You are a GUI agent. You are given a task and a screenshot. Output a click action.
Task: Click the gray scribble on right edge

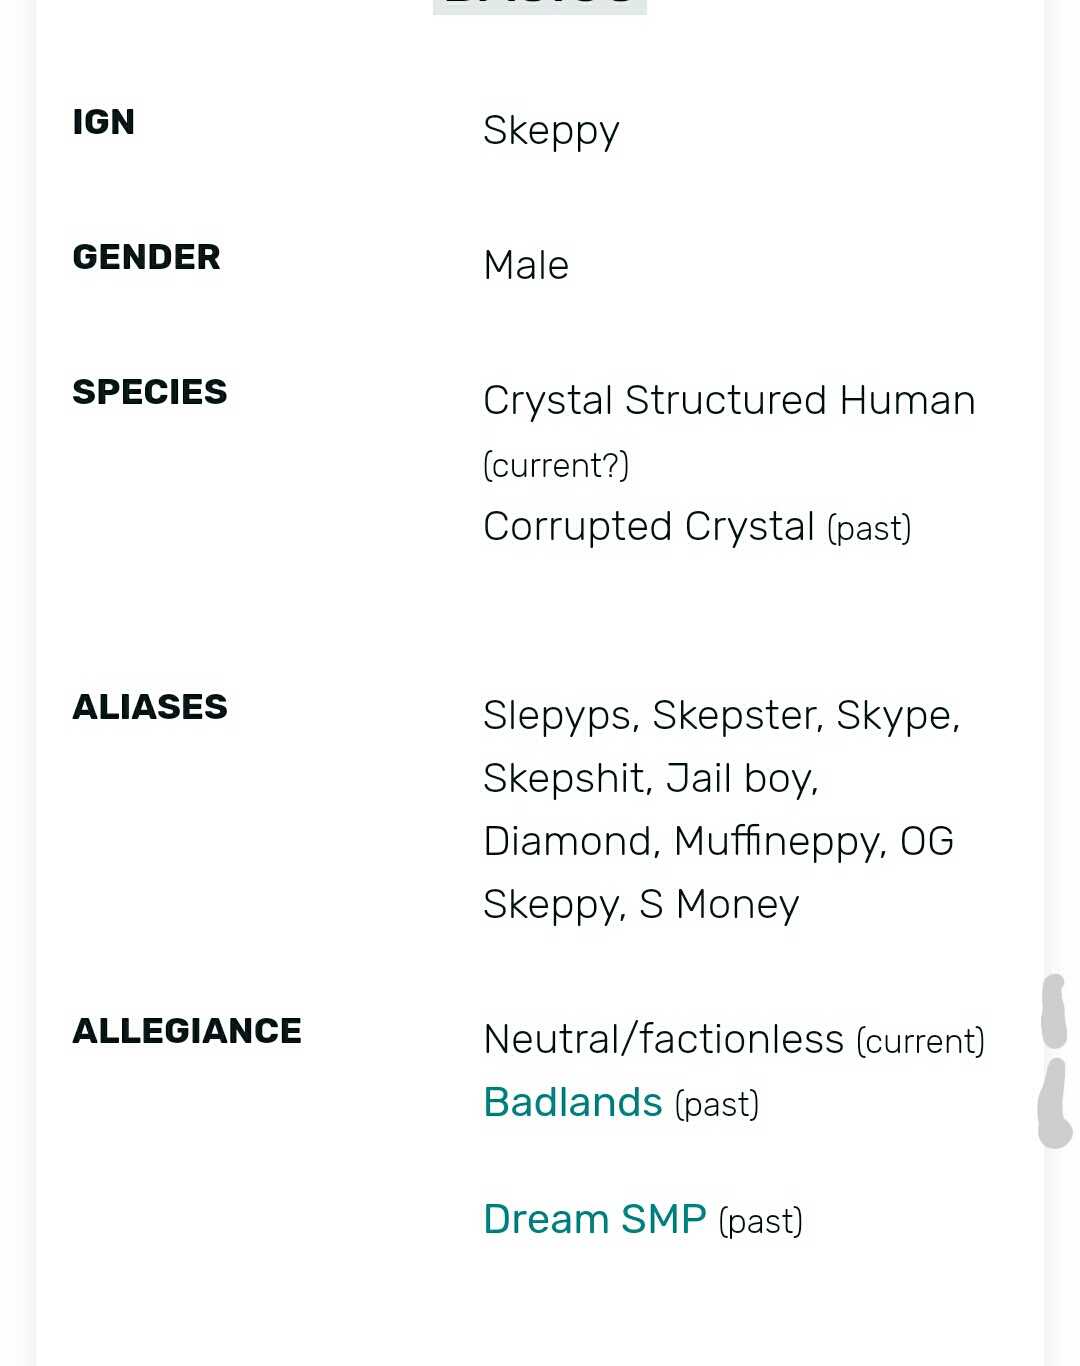click(x=1054, y=1060)
